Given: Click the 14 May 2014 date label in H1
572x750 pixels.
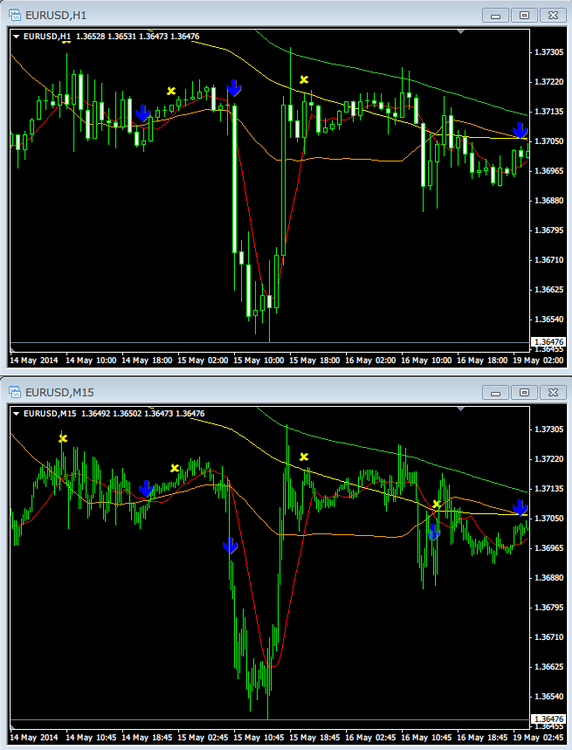Looking at the screenshot, I should click(x=33, y=360).
